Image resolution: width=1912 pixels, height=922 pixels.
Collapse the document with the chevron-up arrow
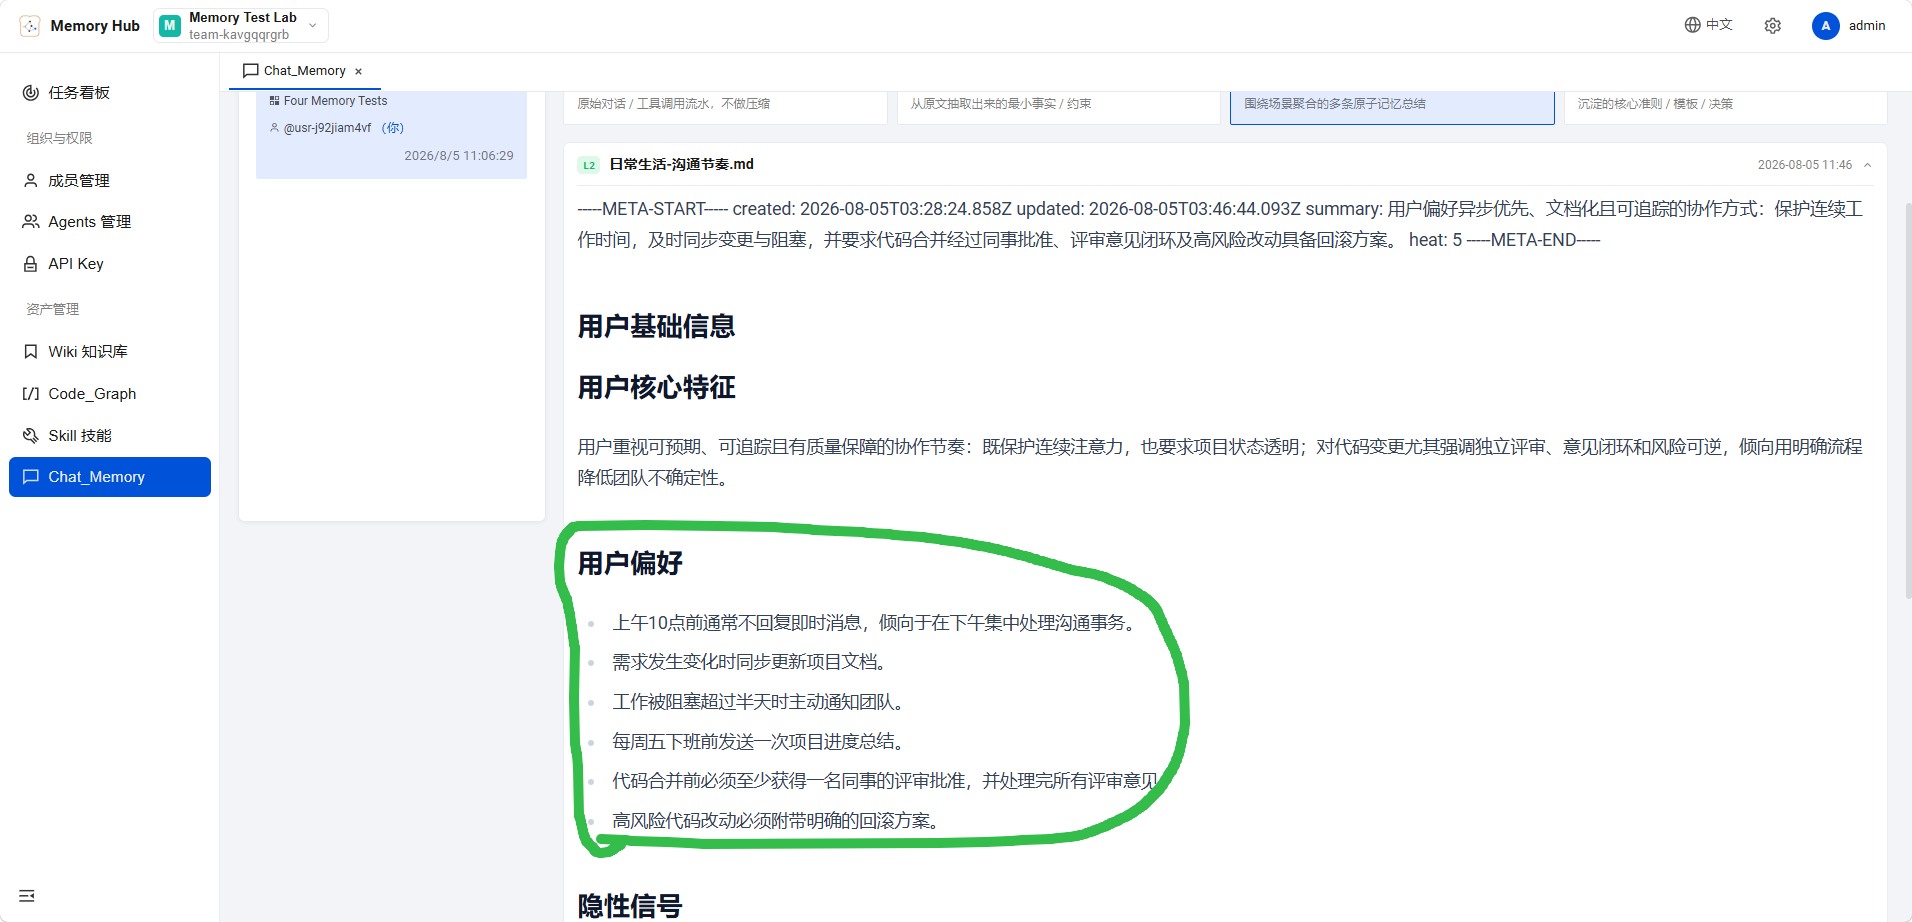point(1867,165)
